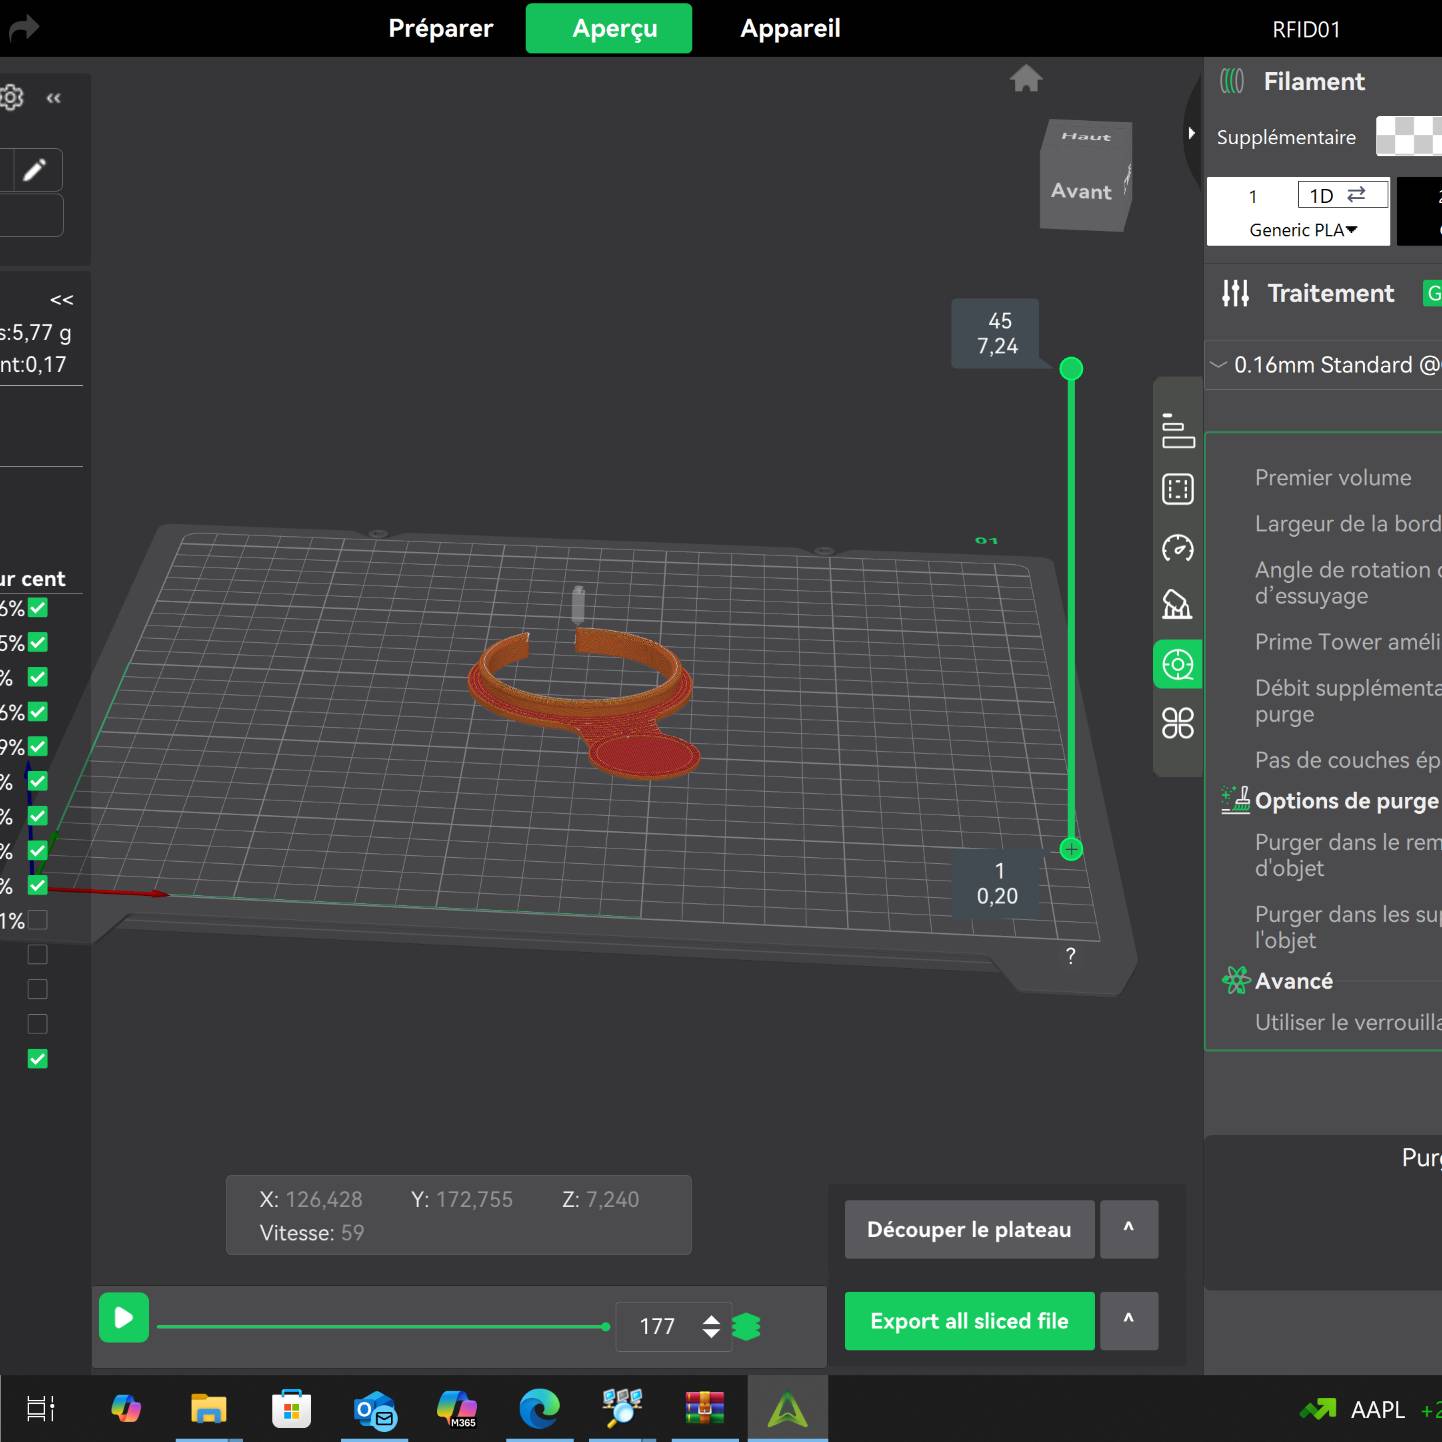Uncheck the first checkbox under the cent column

38,608
